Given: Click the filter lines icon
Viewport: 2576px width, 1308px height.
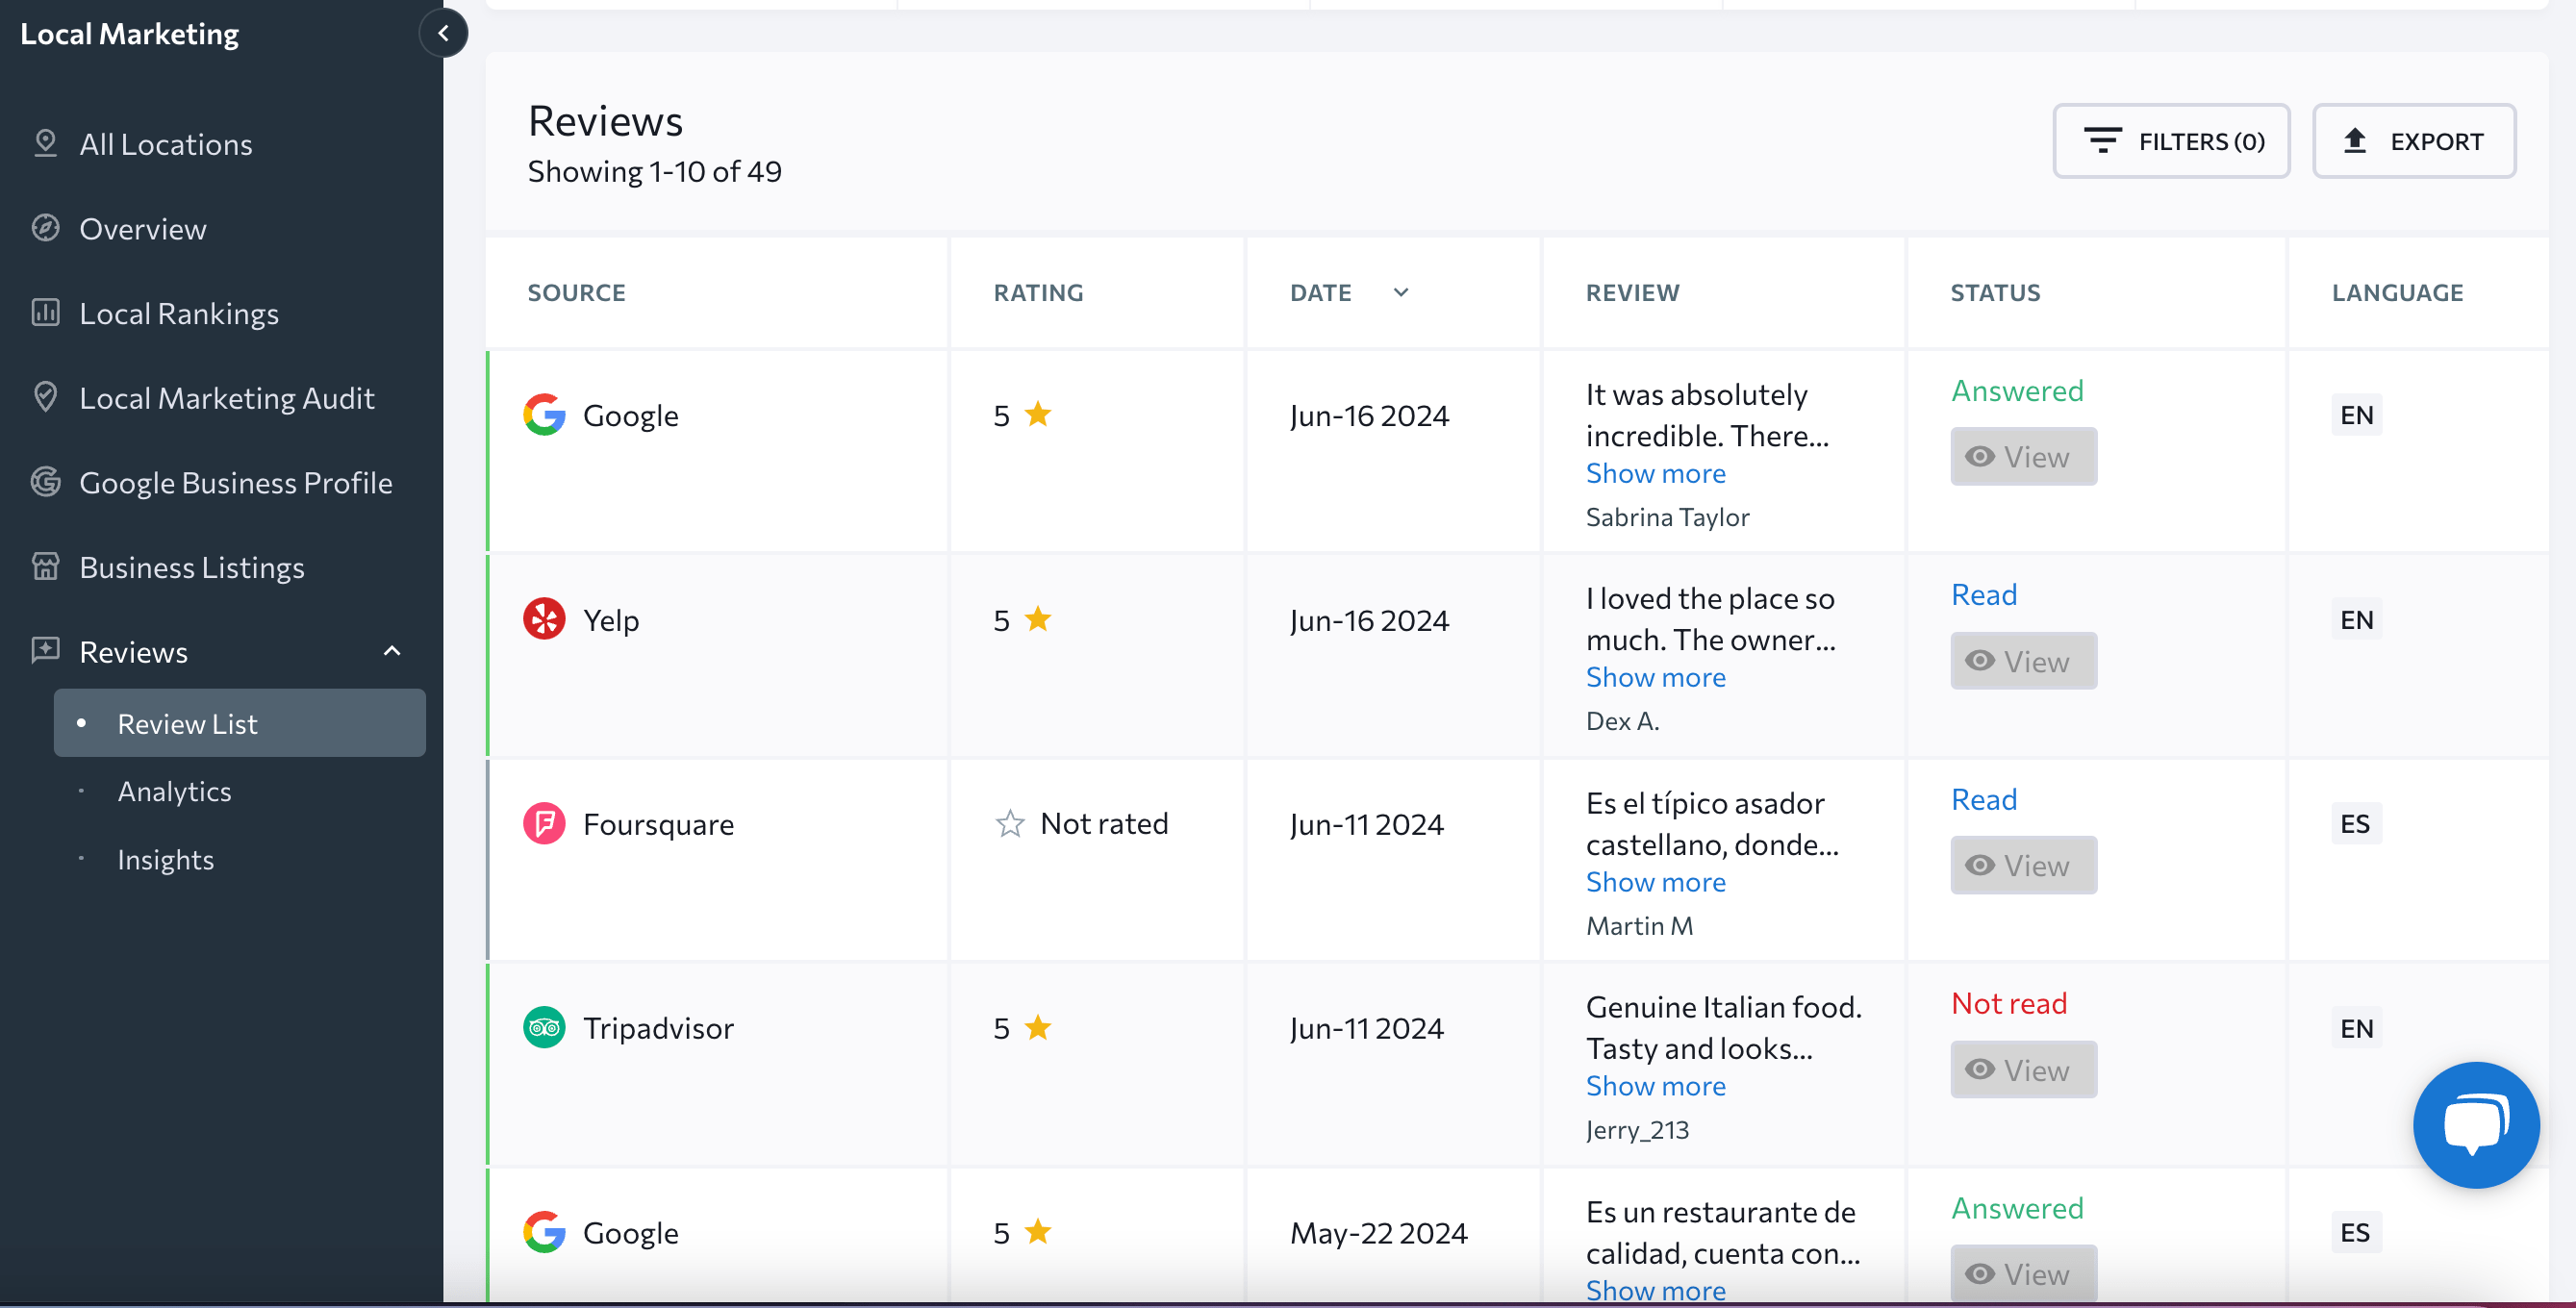Looking at the screenshot, I should (x=2102, y=141).
